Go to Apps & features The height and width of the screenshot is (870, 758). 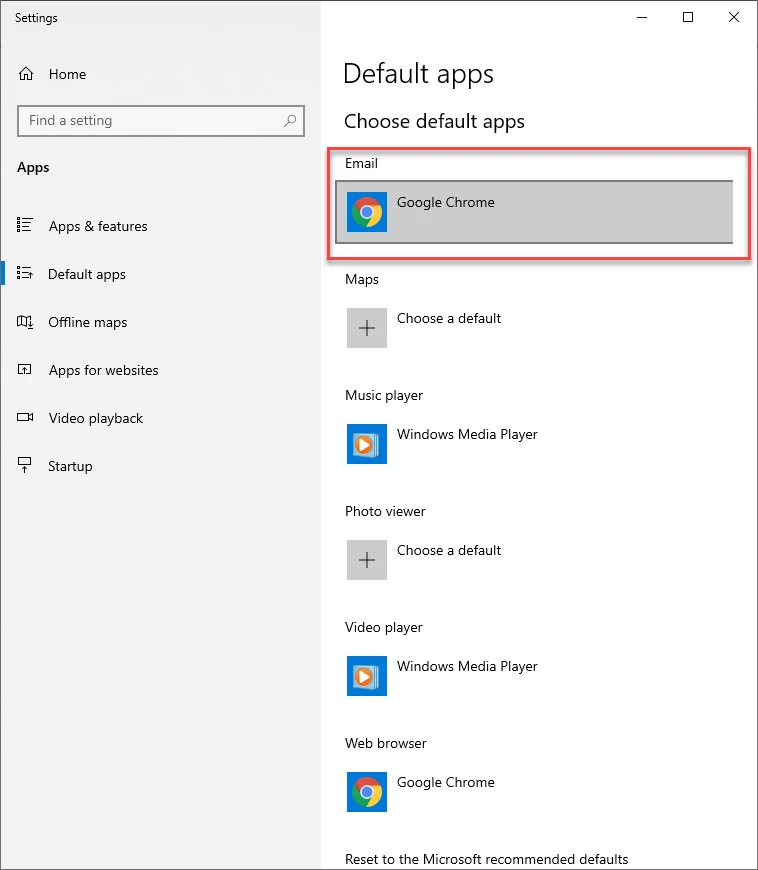click(161, 226)
